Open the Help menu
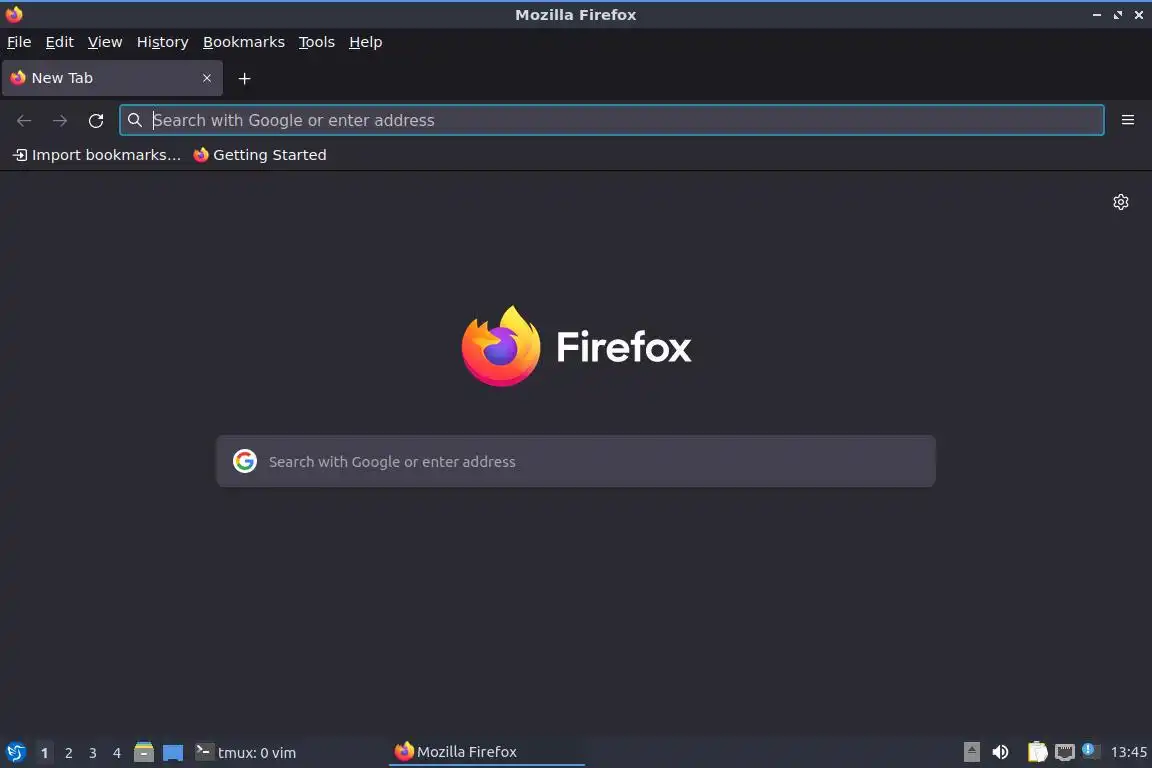 click(x=365, y=42)
